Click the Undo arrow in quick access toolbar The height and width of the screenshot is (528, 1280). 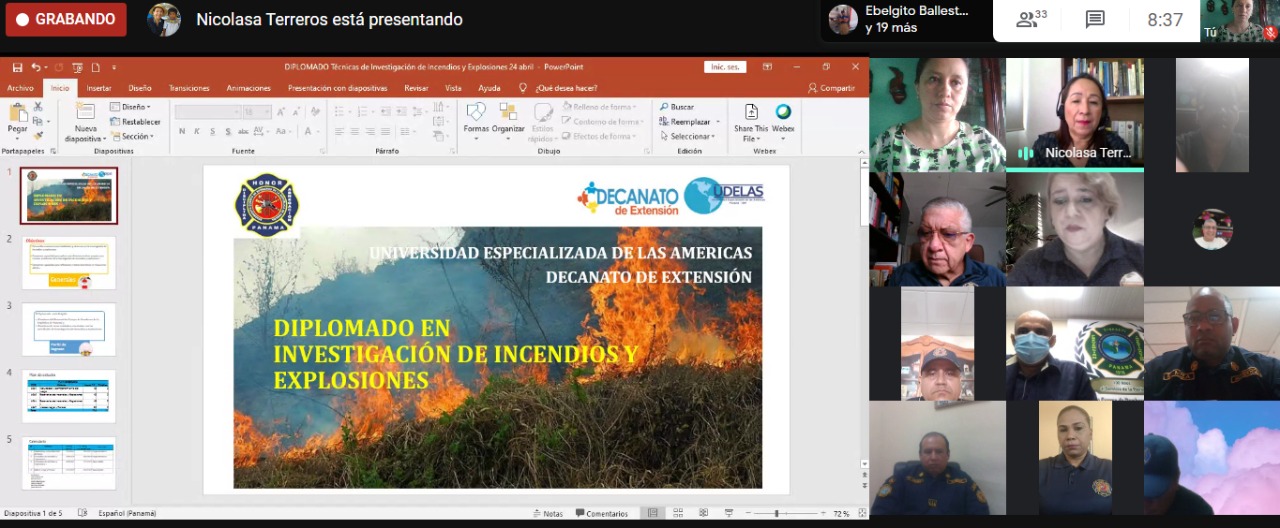click(35, 67)
